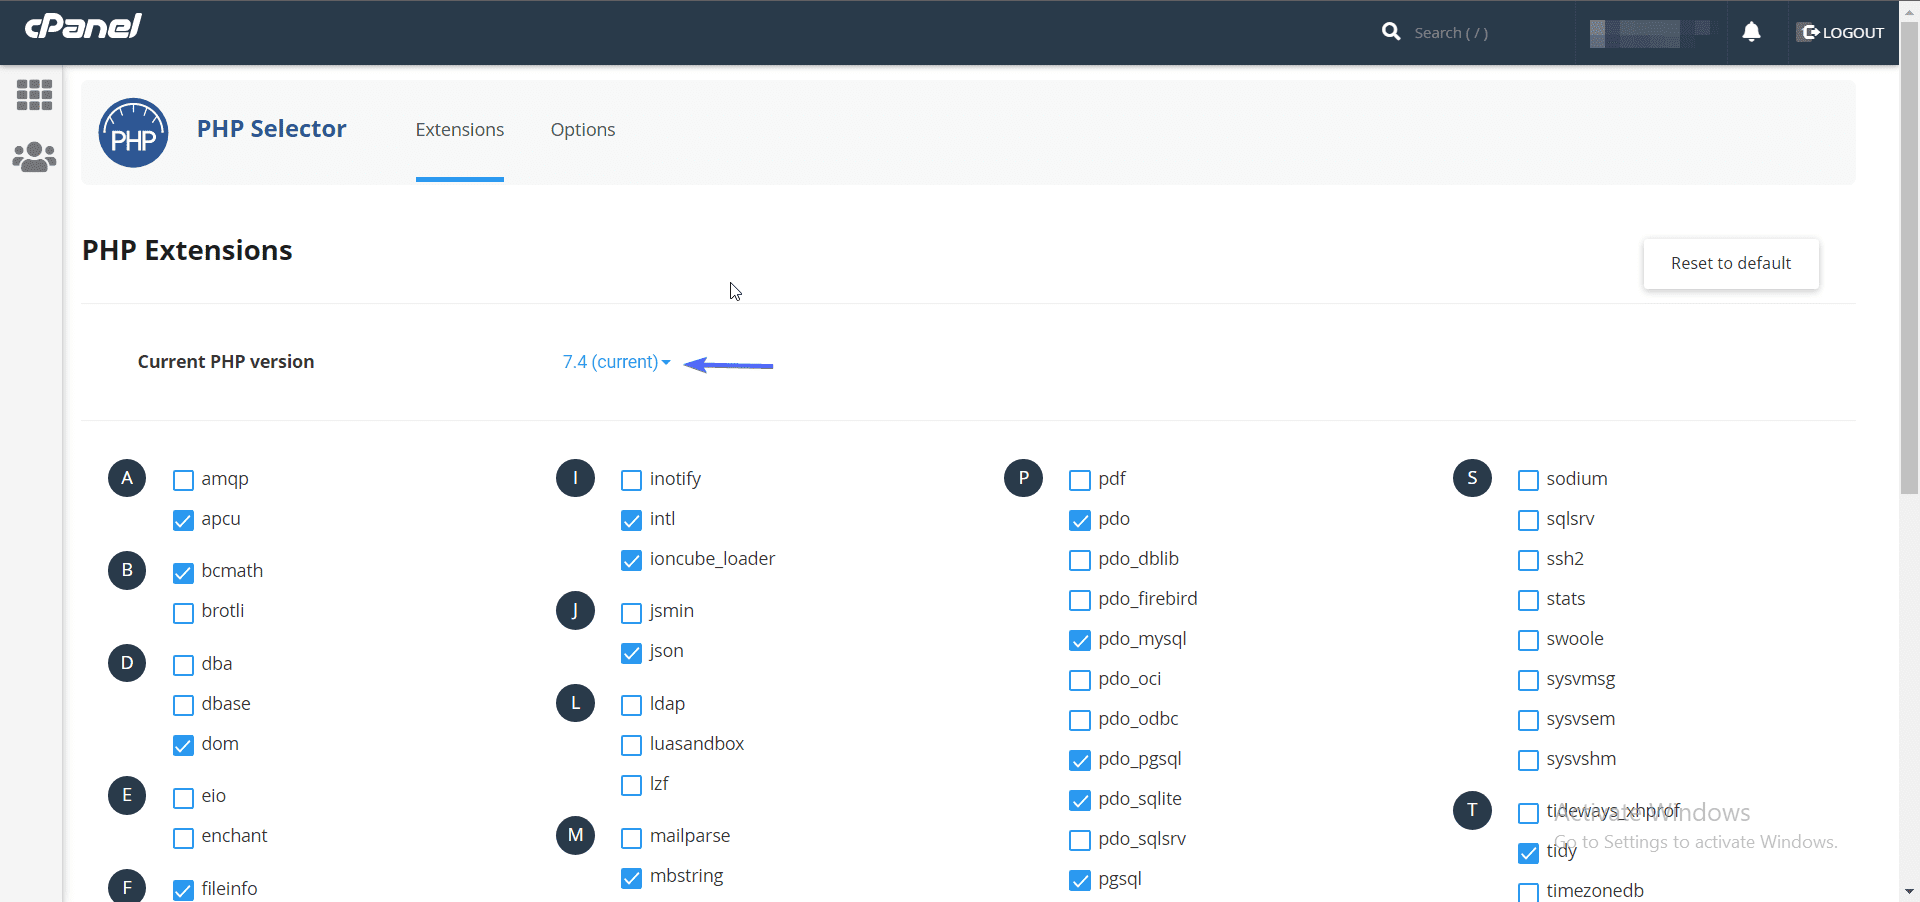Click the LOGOUT button
Screen dimensions: 1920x902
[1842, 32]
